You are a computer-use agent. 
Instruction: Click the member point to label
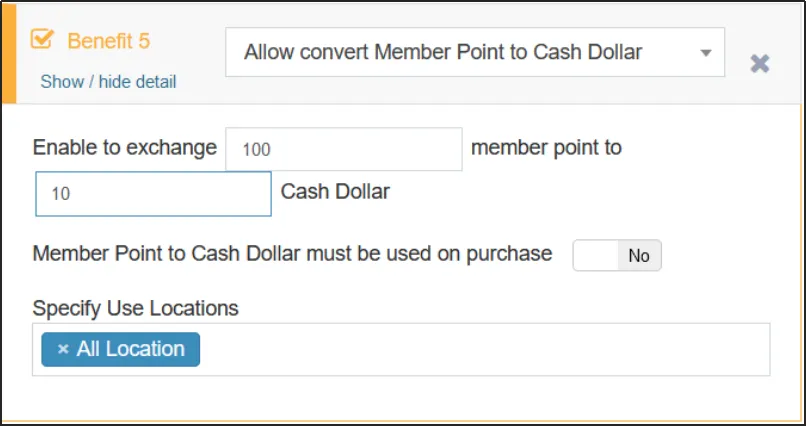[x=546, y=148]
